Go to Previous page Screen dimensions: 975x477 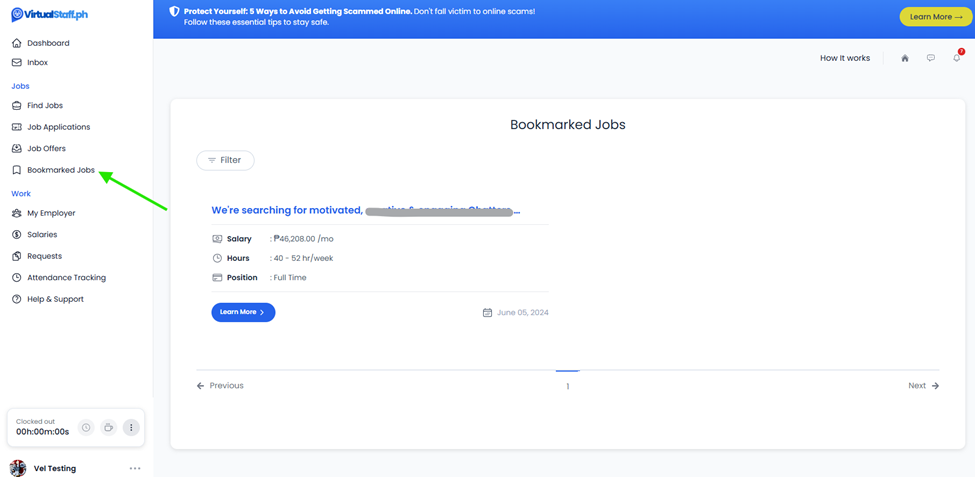[220, 386]
